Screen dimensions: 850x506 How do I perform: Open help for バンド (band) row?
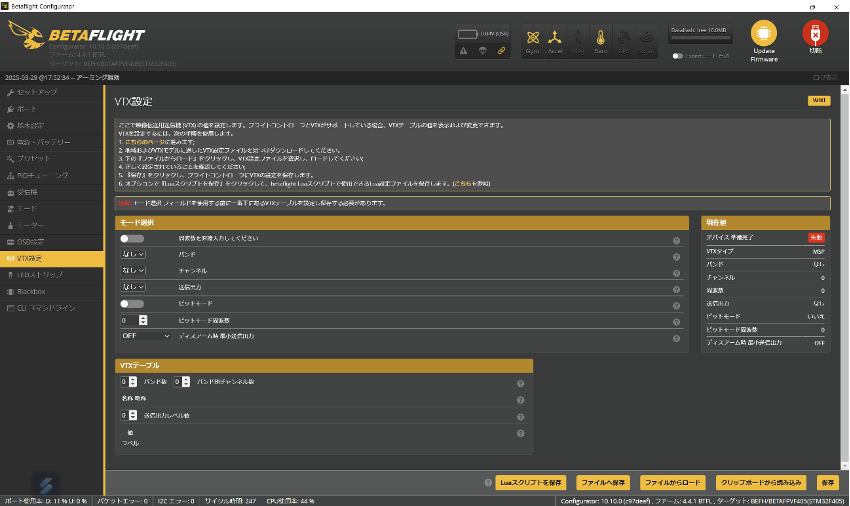(677, 257)
